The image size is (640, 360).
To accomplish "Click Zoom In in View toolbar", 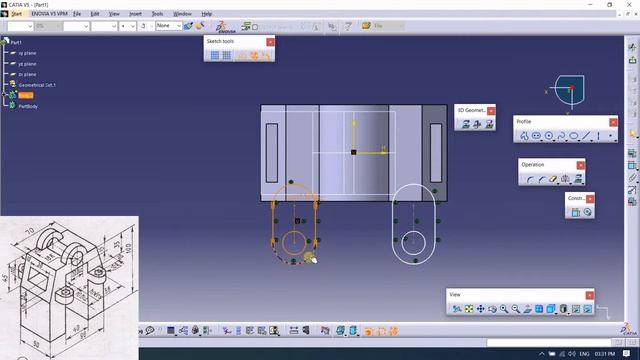I will 504,309.
